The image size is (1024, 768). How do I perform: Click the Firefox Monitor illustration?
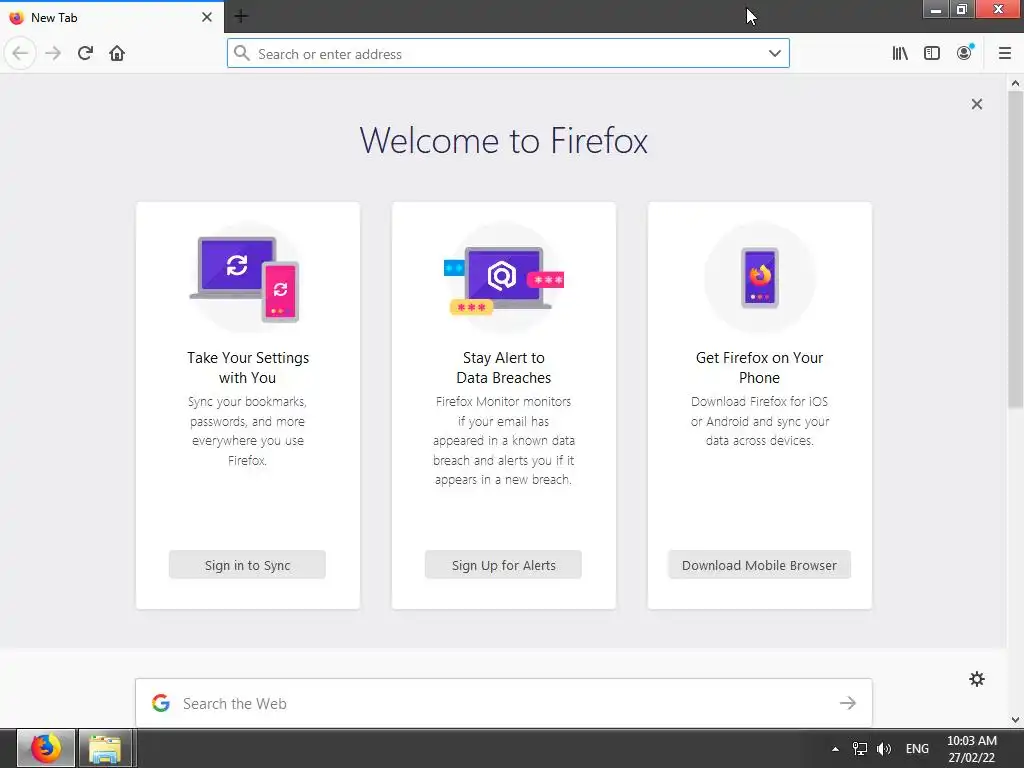click(504, 279)
